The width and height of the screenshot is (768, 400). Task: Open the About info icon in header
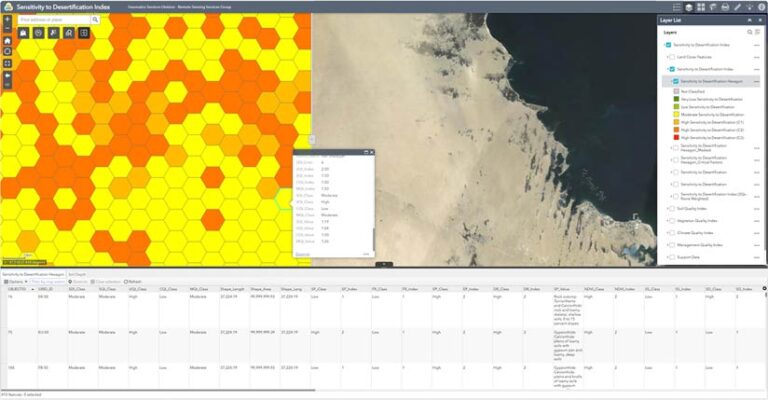click(x=762, y=7)
